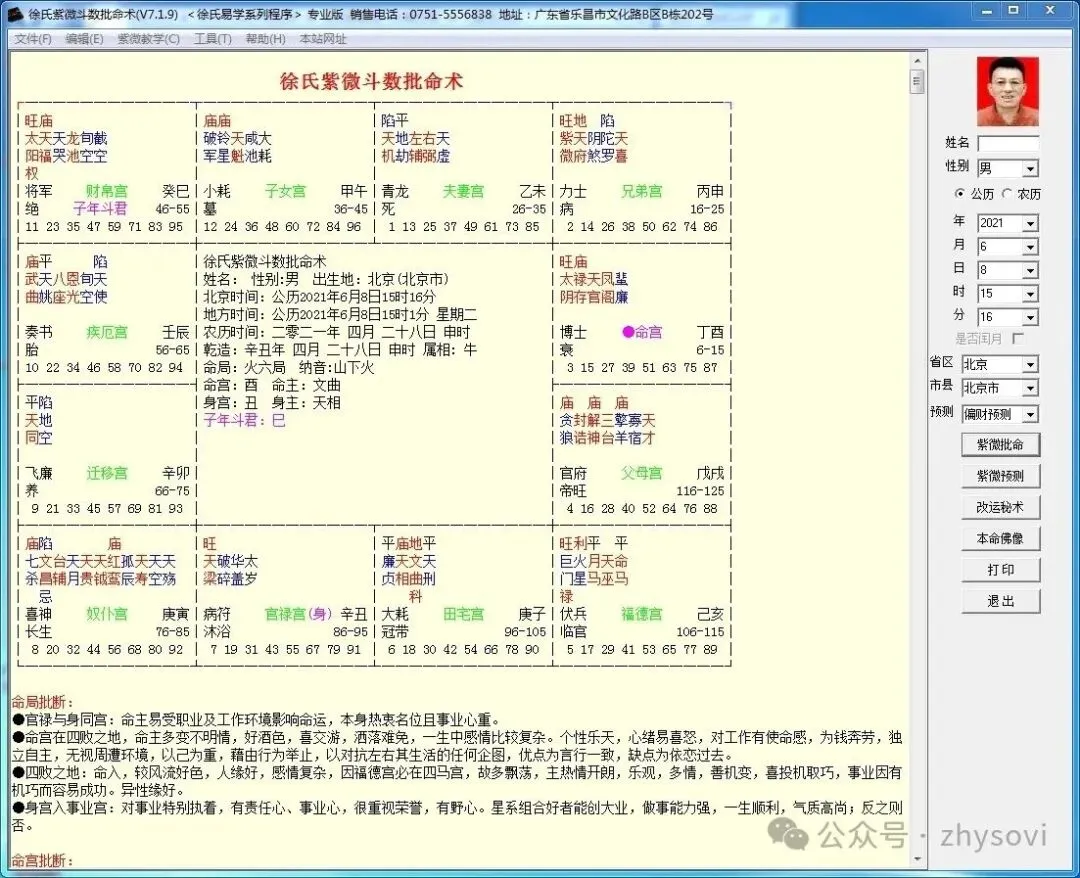Viewport: 1080px width, 878px height.
Task: Click the 徐氏紫微斗数批命术 red heading
Action: coord(371,81)
